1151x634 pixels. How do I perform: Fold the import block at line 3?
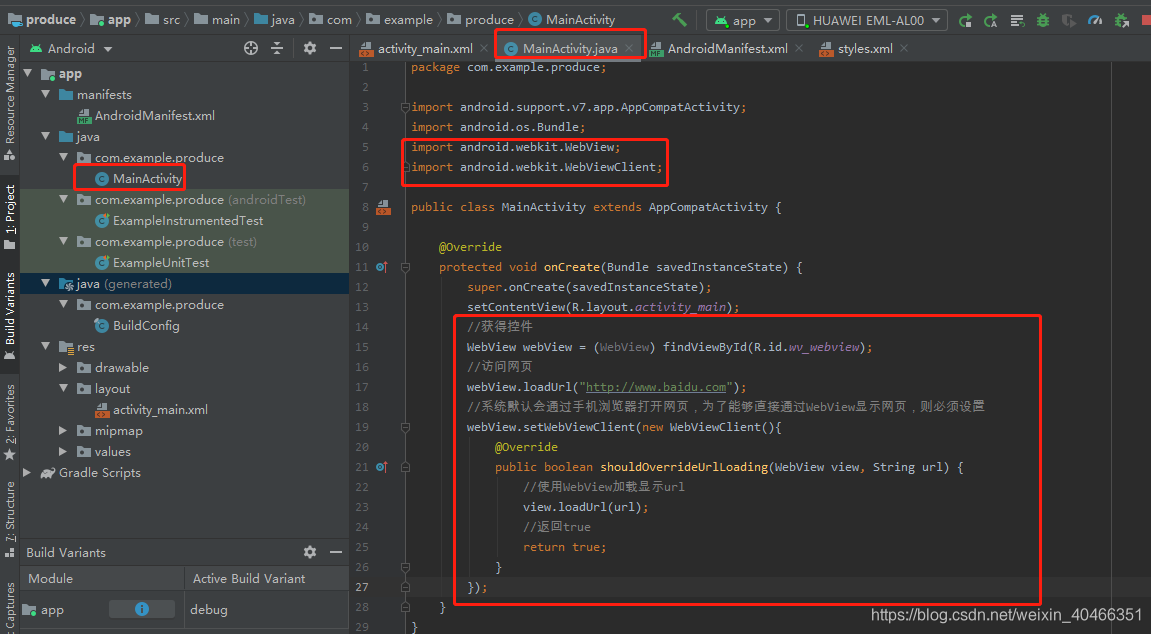(x=405, y=107)
